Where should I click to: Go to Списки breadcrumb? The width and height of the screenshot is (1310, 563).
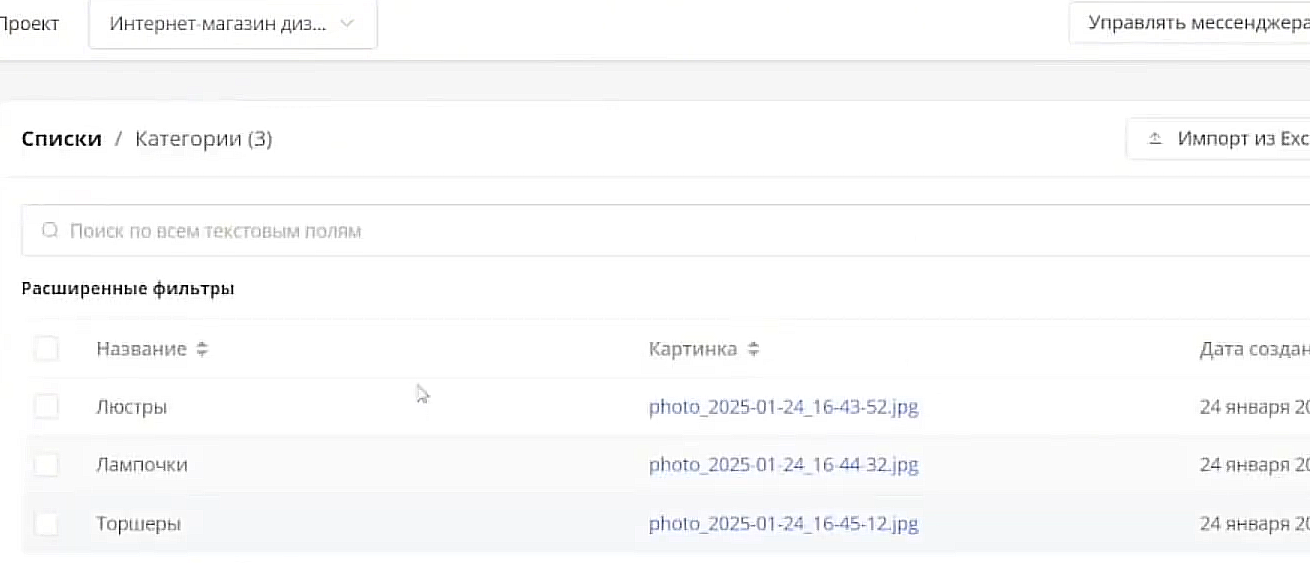(x=62, y=139)
